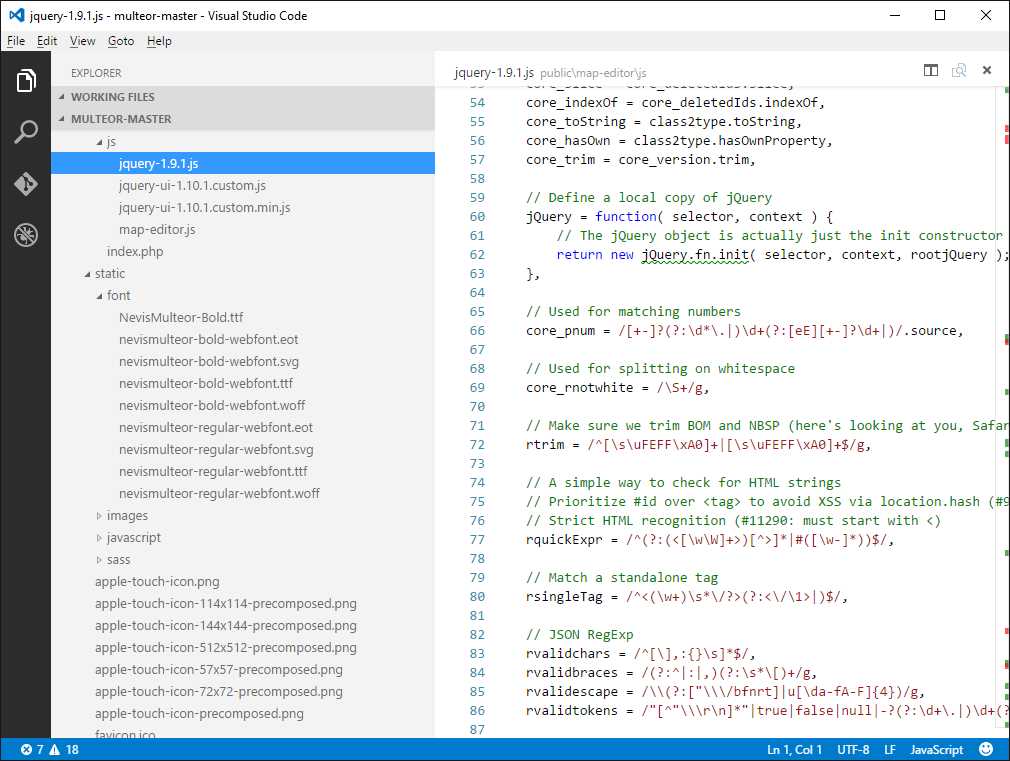Viewport: 1010px width, 761px height.
Task: Click the EXPLORER panel header
Action: coord(96,73)
